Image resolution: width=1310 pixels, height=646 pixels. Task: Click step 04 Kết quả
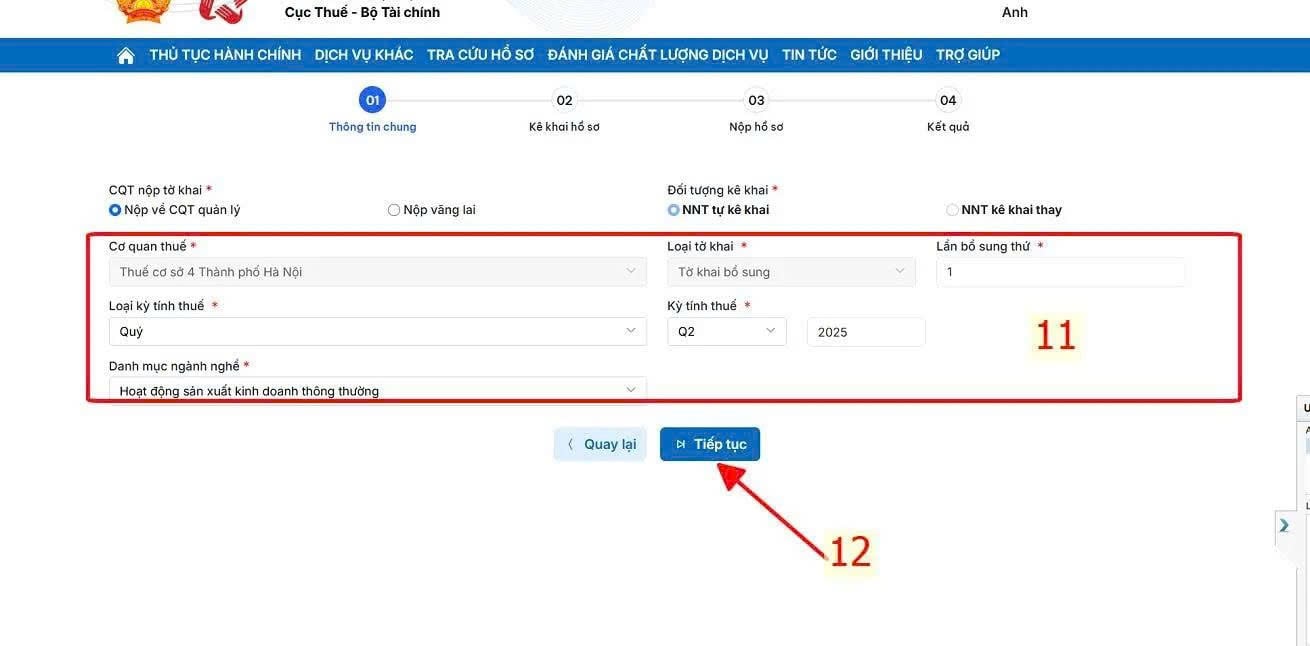coord(948,110)
